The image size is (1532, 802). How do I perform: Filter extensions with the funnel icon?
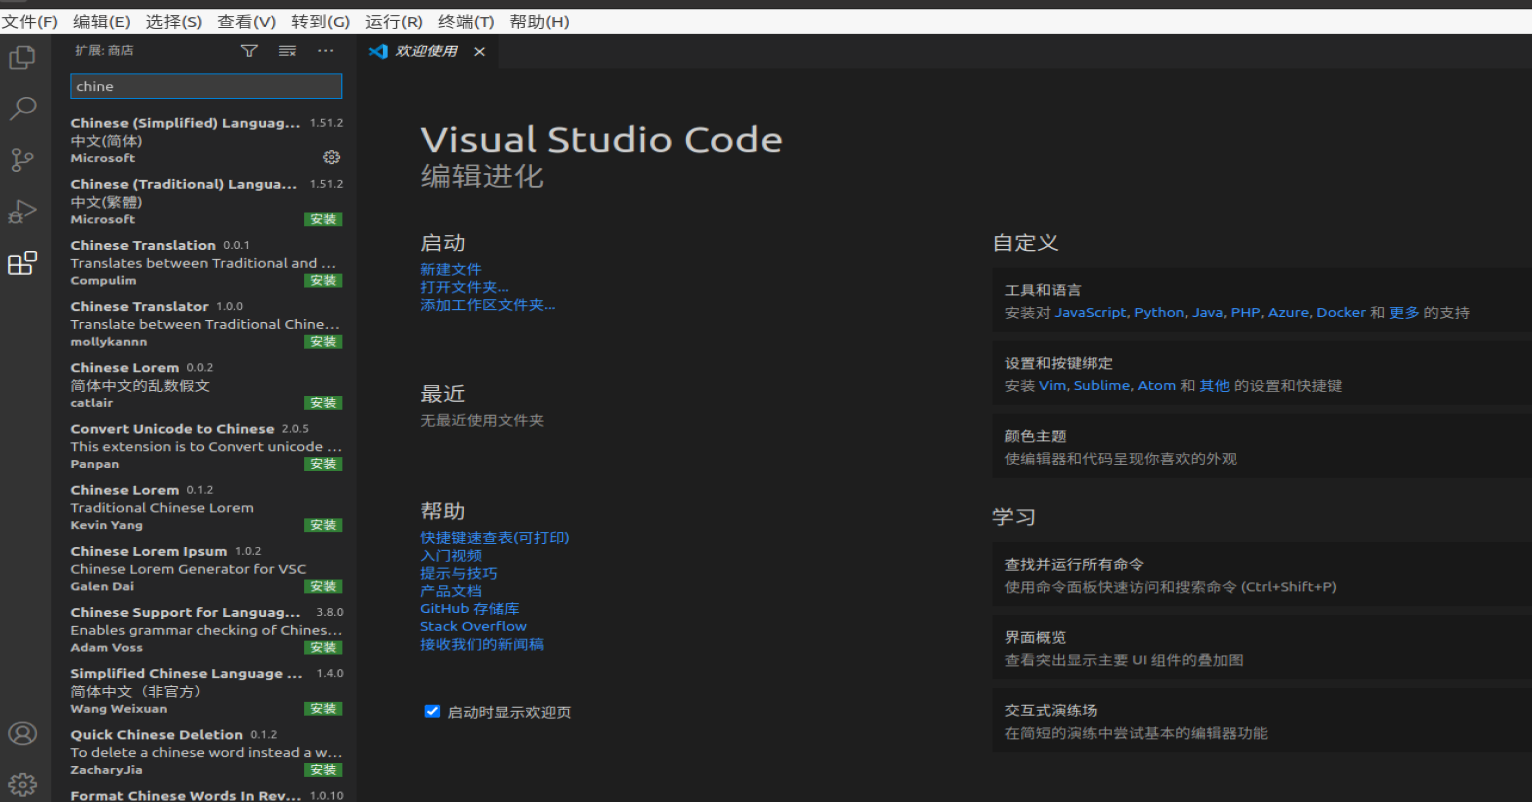point(249,51)
